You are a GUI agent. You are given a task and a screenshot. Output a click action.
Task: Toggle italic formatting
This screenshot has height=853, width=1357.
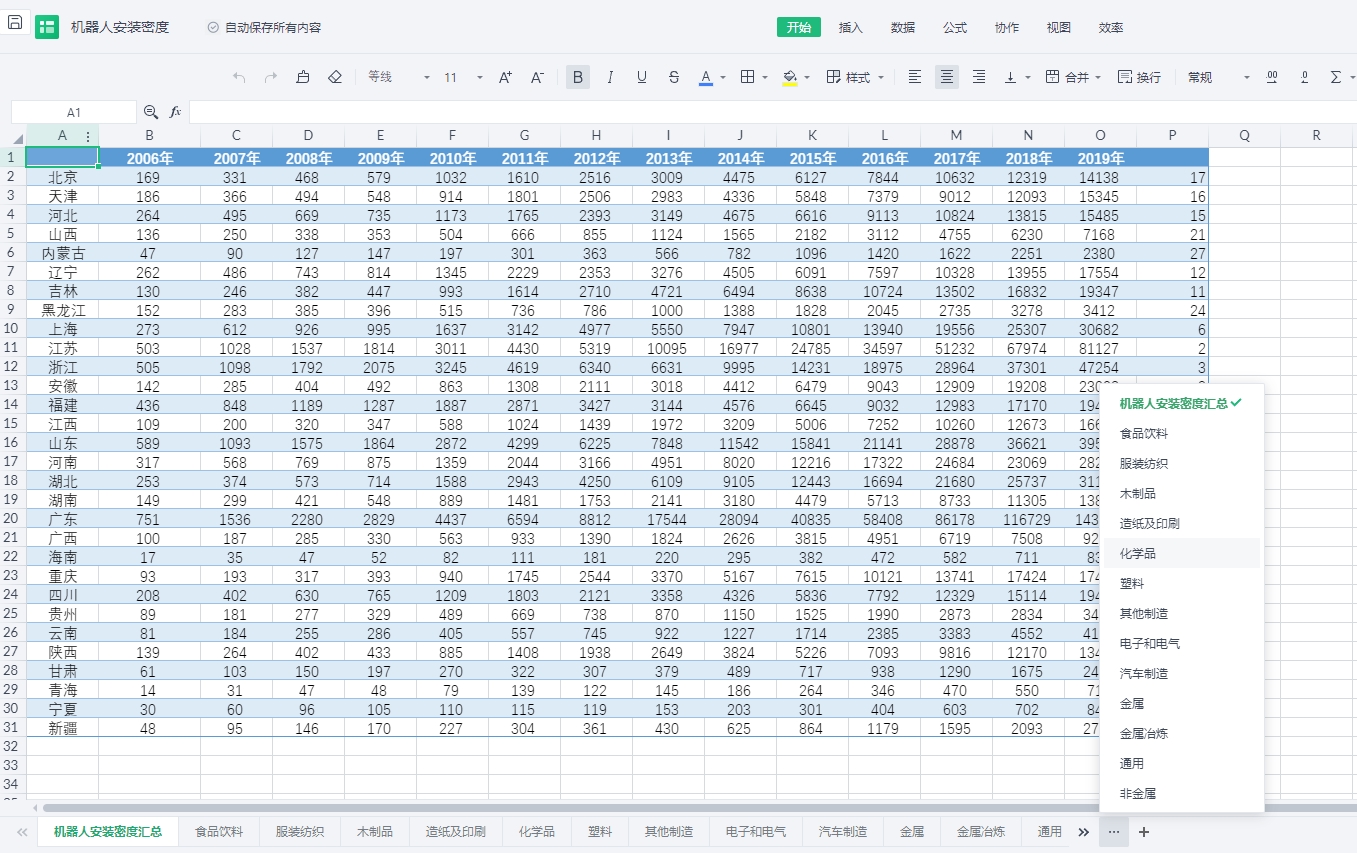coord(610,77)
